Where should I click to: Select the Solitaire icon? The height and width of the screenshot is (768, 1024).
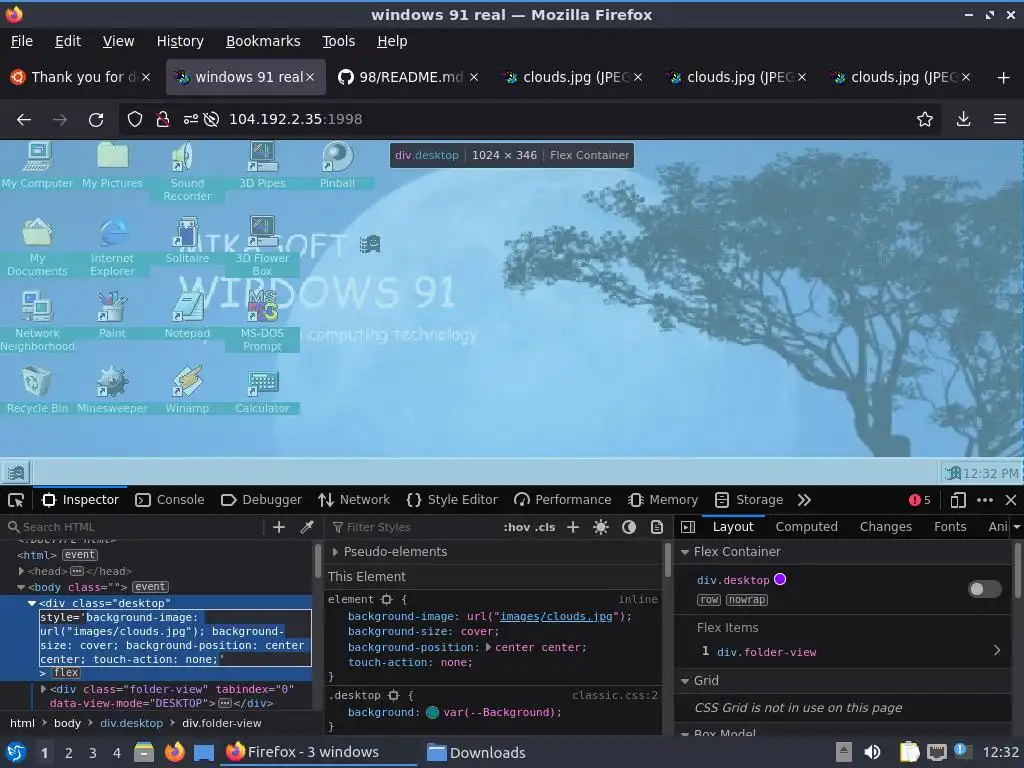coord(187,240)
